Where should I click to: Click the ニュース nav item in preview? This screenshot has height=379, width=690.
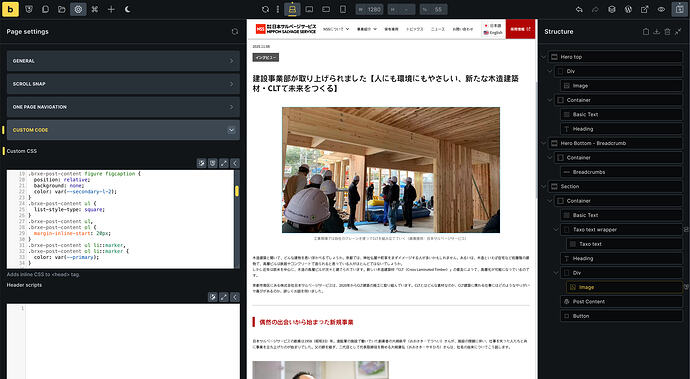437,29
